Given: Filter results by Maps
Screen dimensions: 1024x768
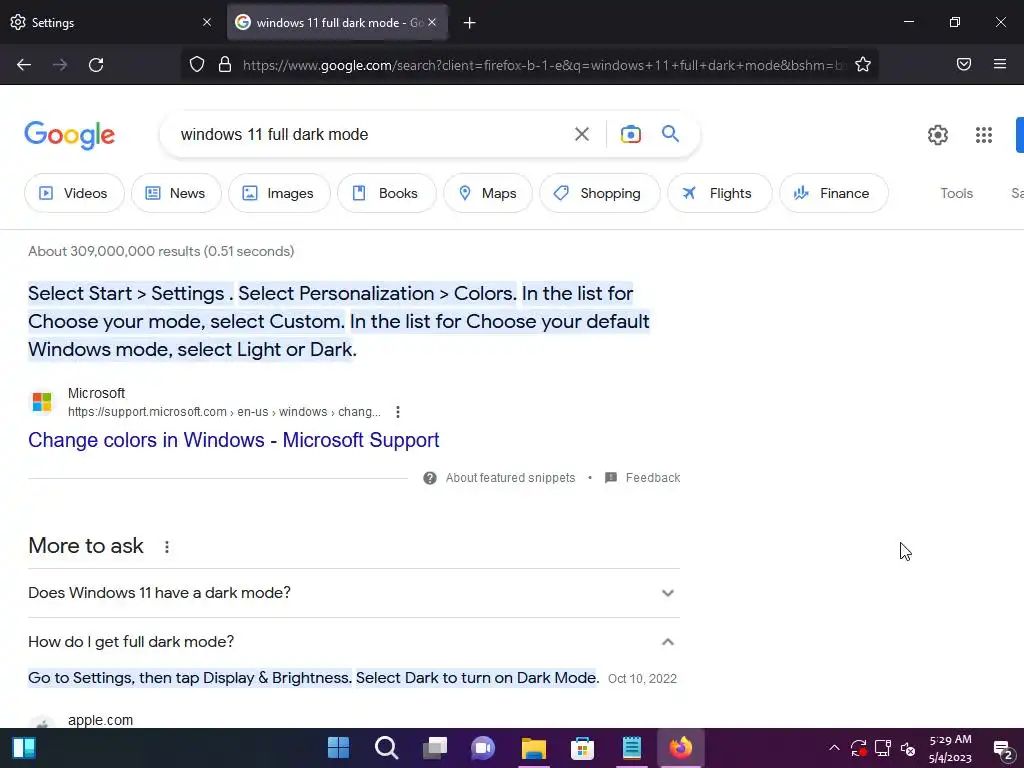Looking at the screenshot, I should pos(488,193).
